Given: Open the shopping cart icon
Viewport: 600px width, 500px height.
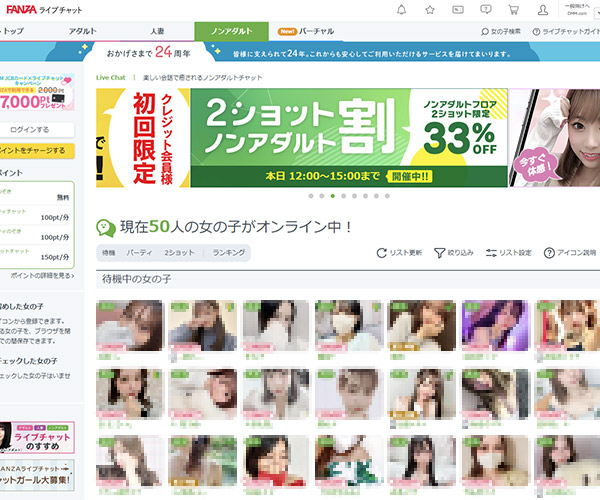Looking at the screenshot, I should pos(514,10).
